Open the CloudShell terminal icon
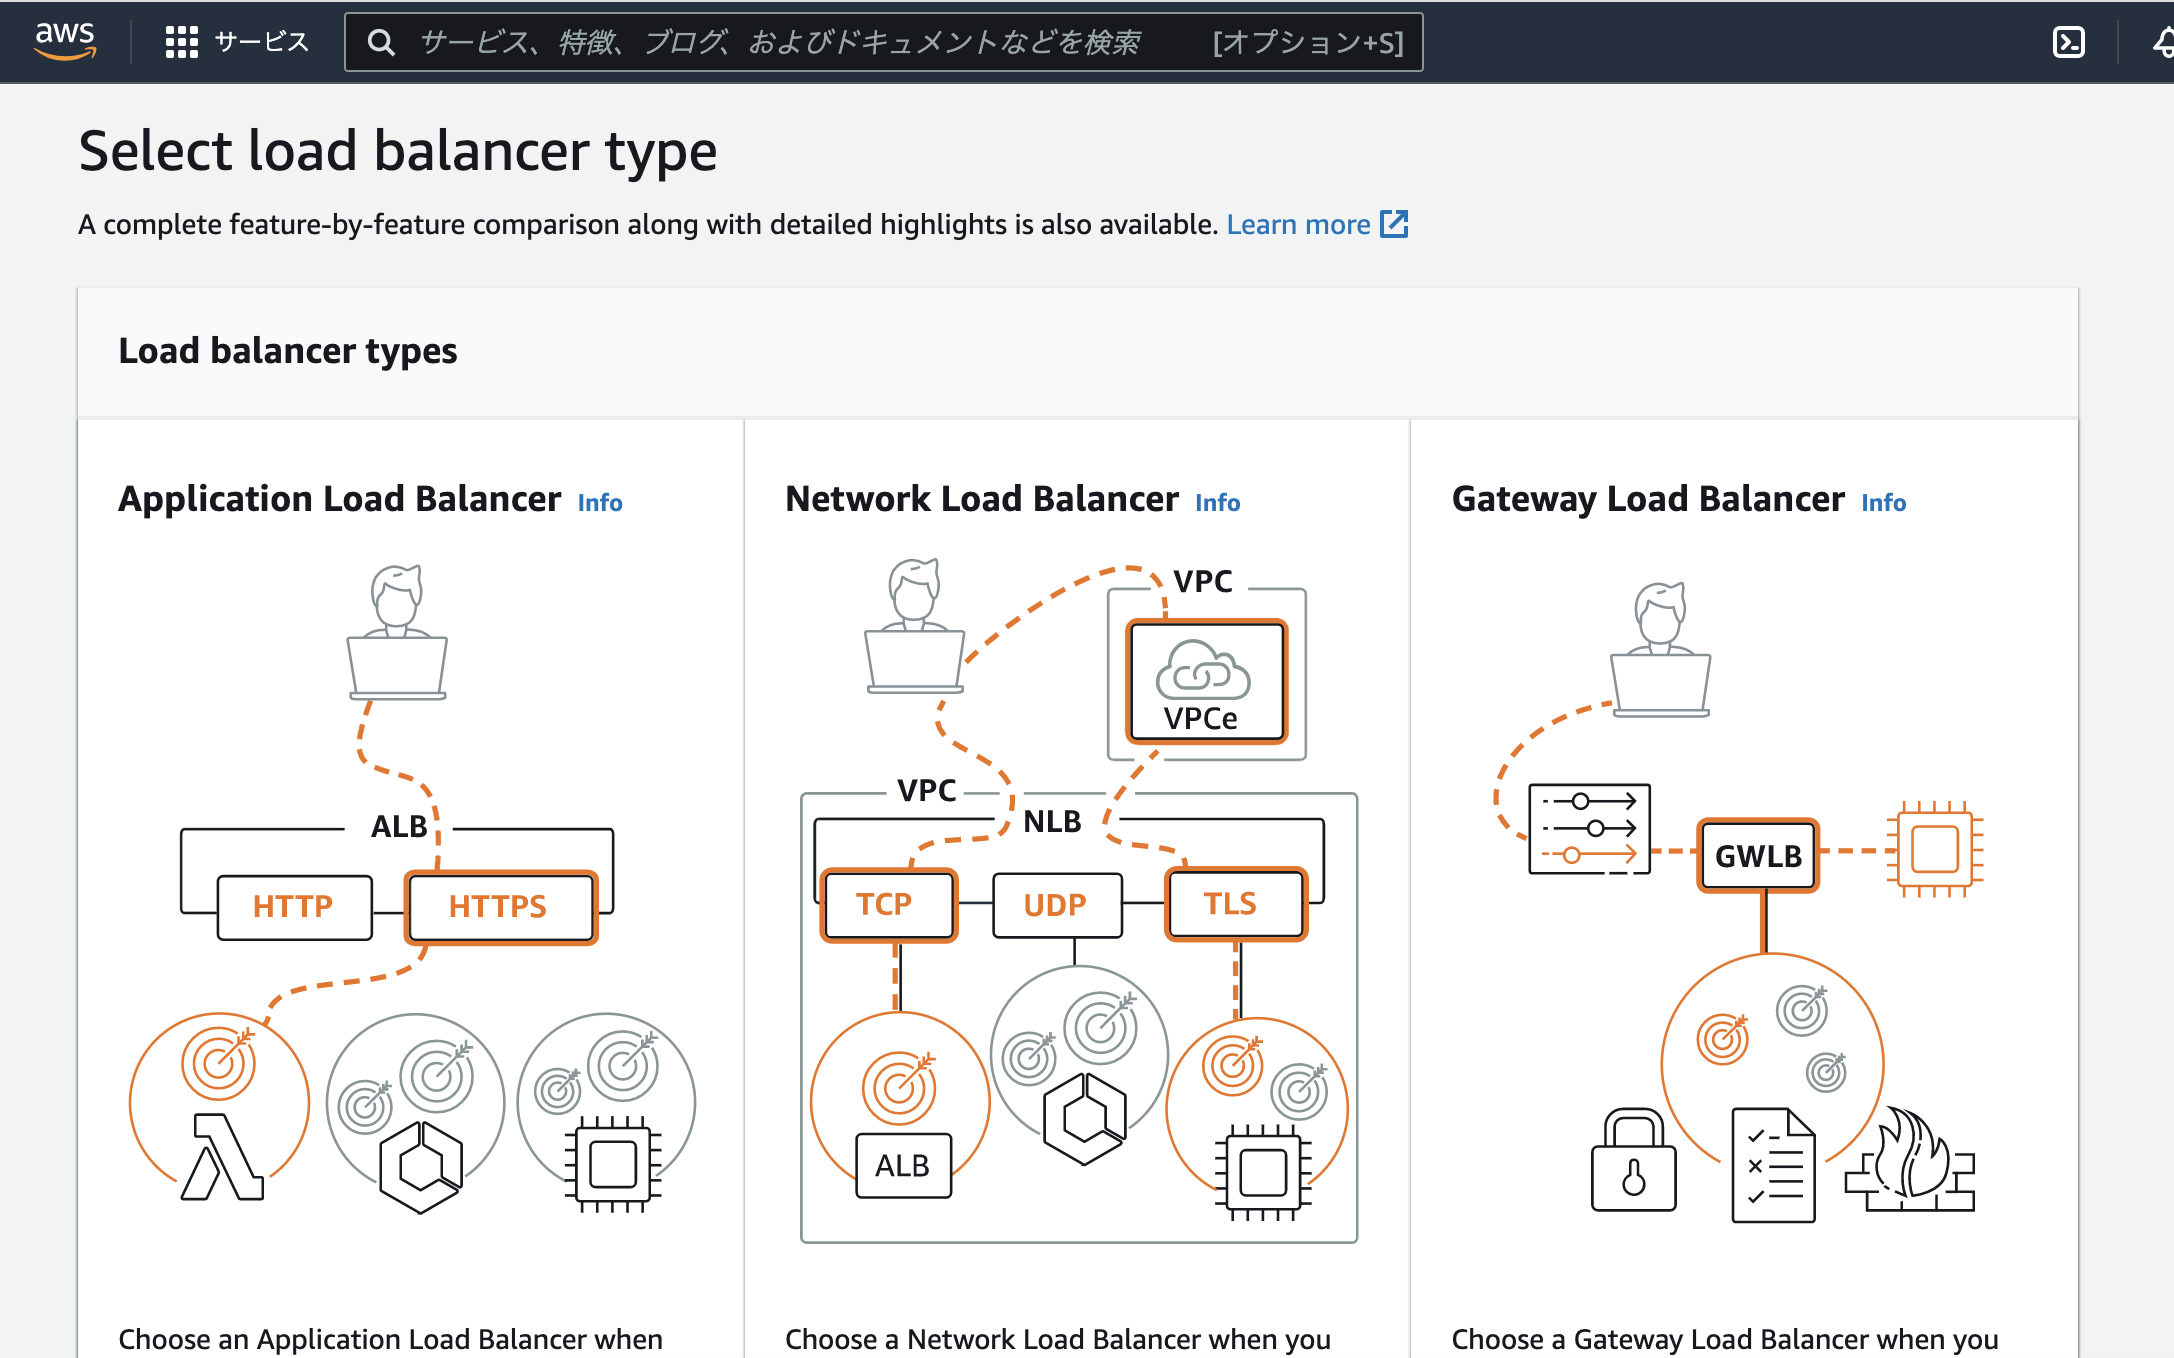The height and width of the screenshot is (1358, 2174). [2068, 42]
